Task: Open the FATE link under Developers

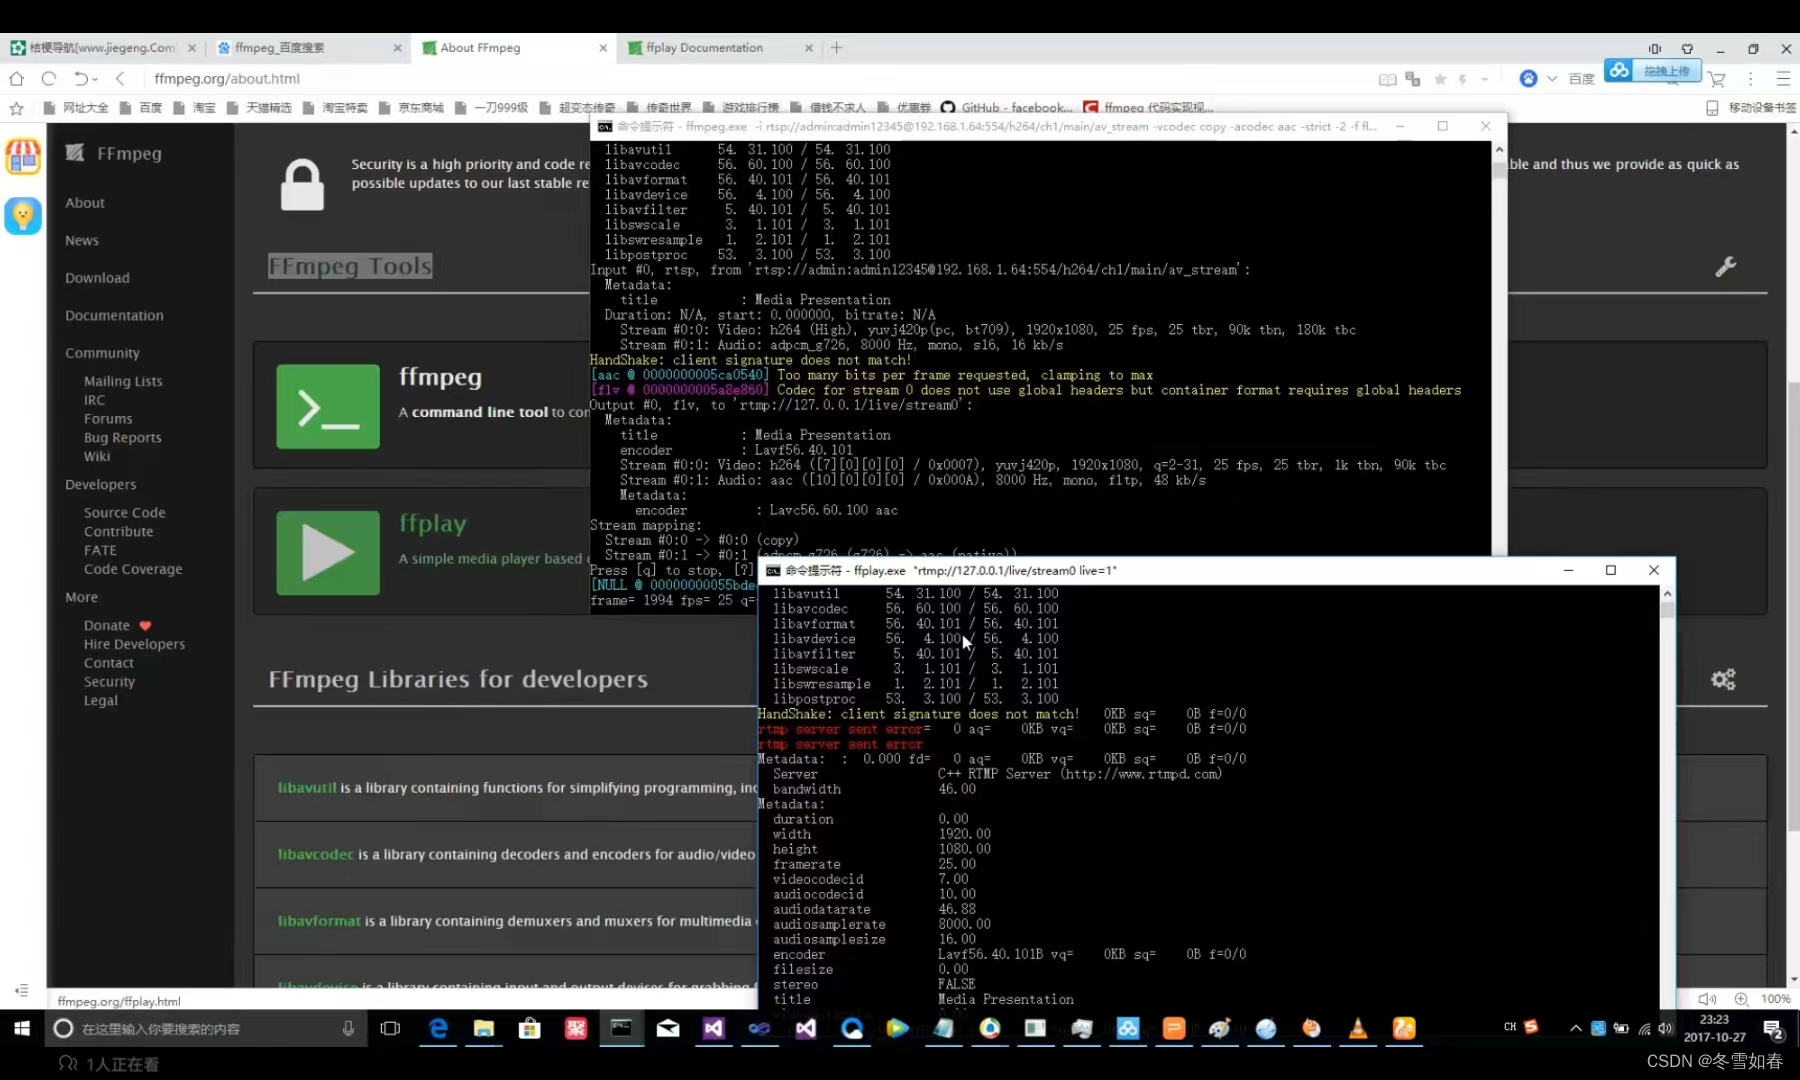Action: point(100,551)
